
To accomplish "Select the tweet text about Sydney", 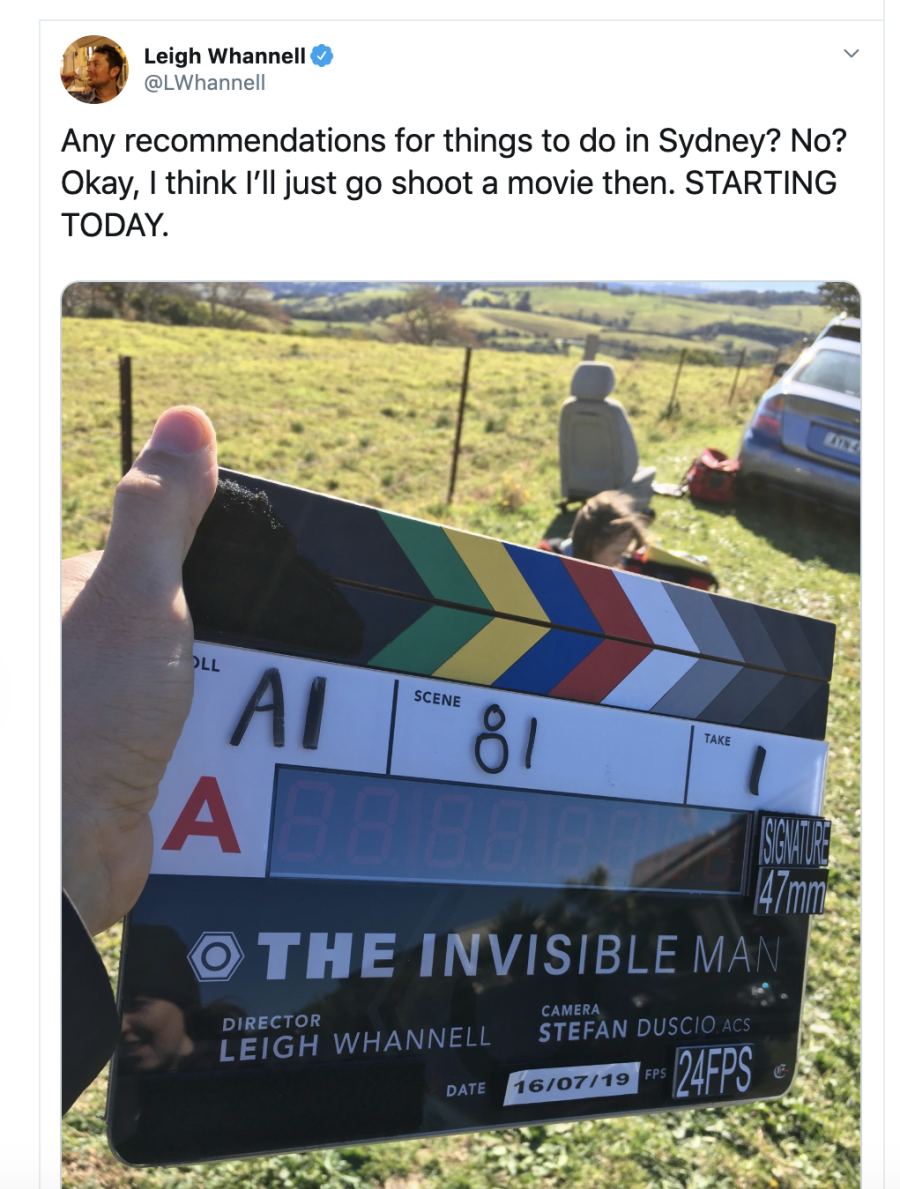I will (453, 183).
